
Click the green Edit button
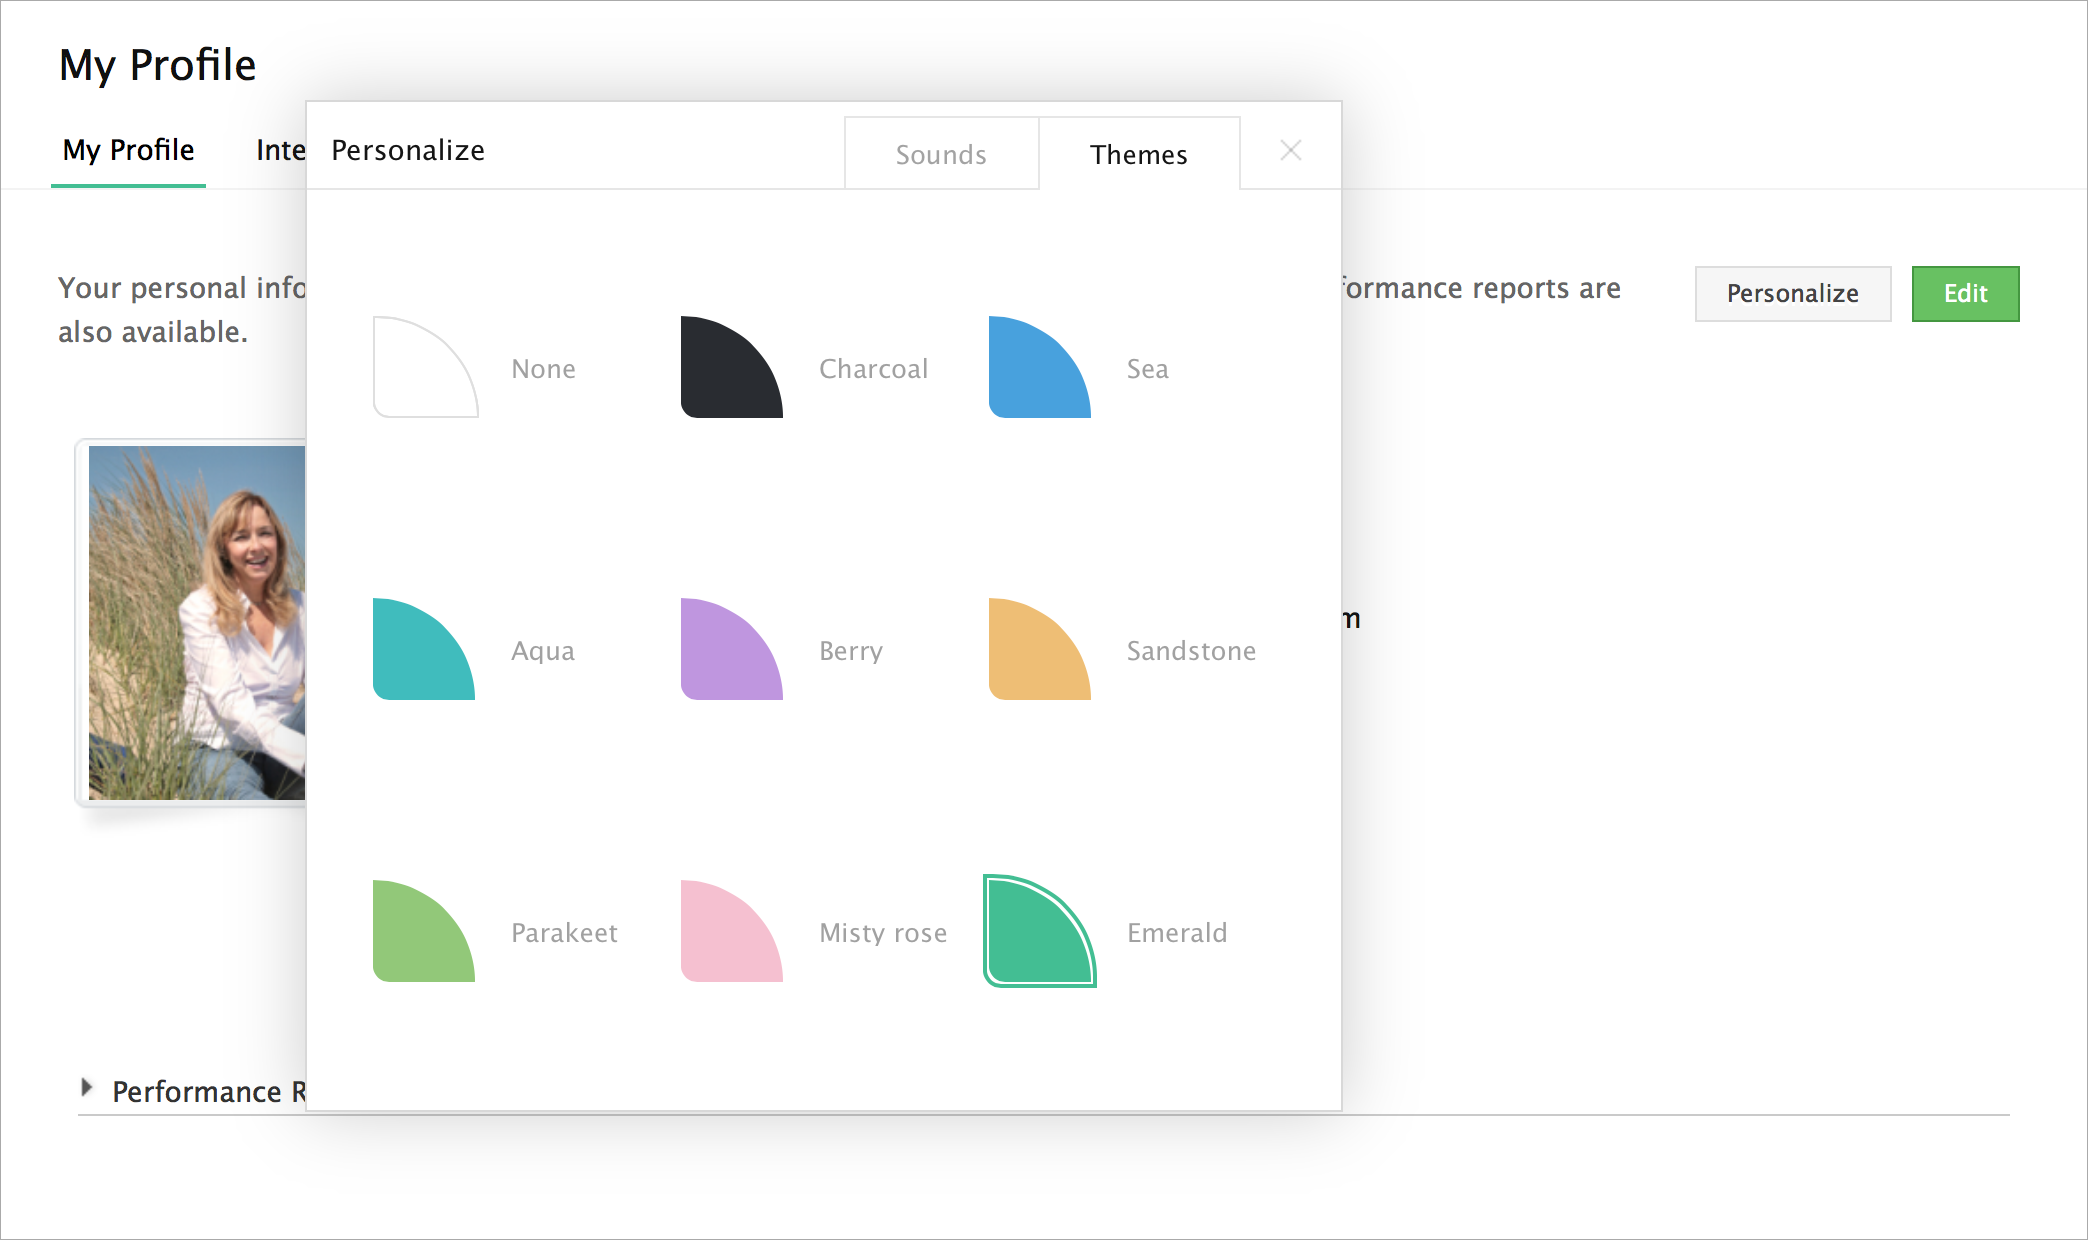[1964, 293]
